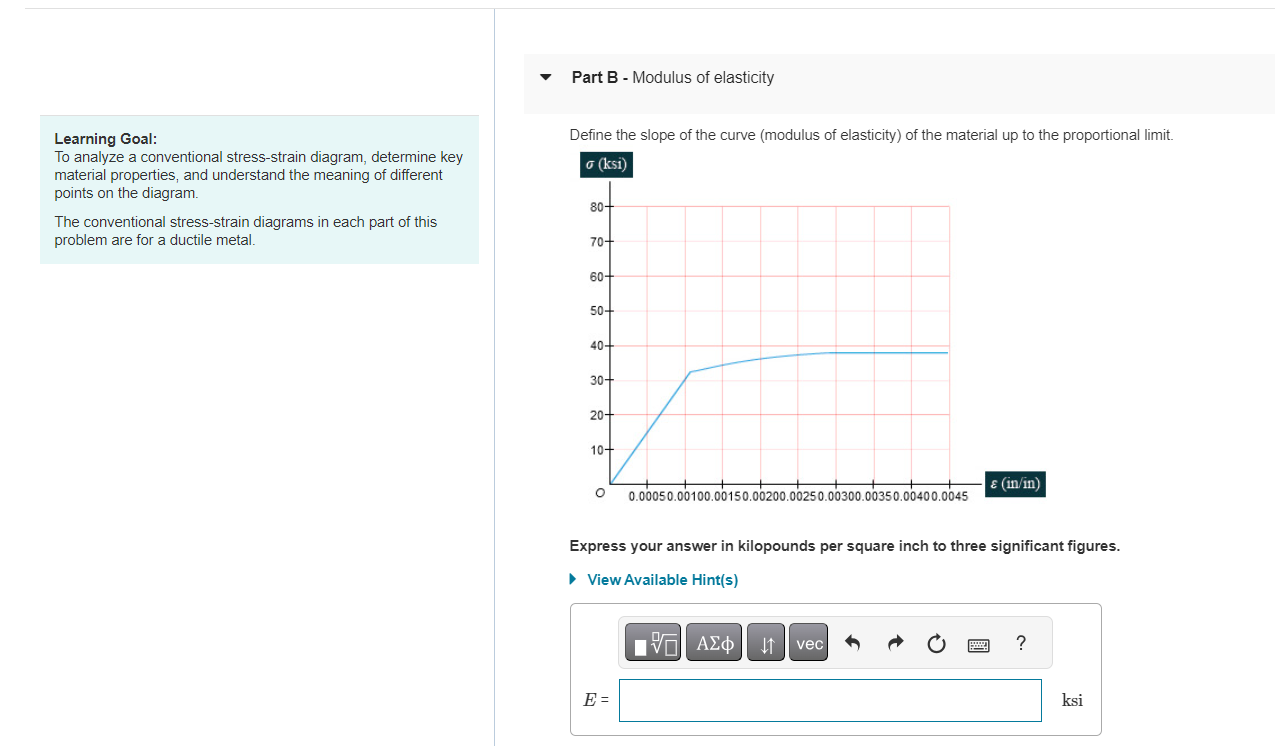Open the Greek symbols ΑΣφ menu
This screenshot has width=1275, height=746.
[x=713, y=642]
